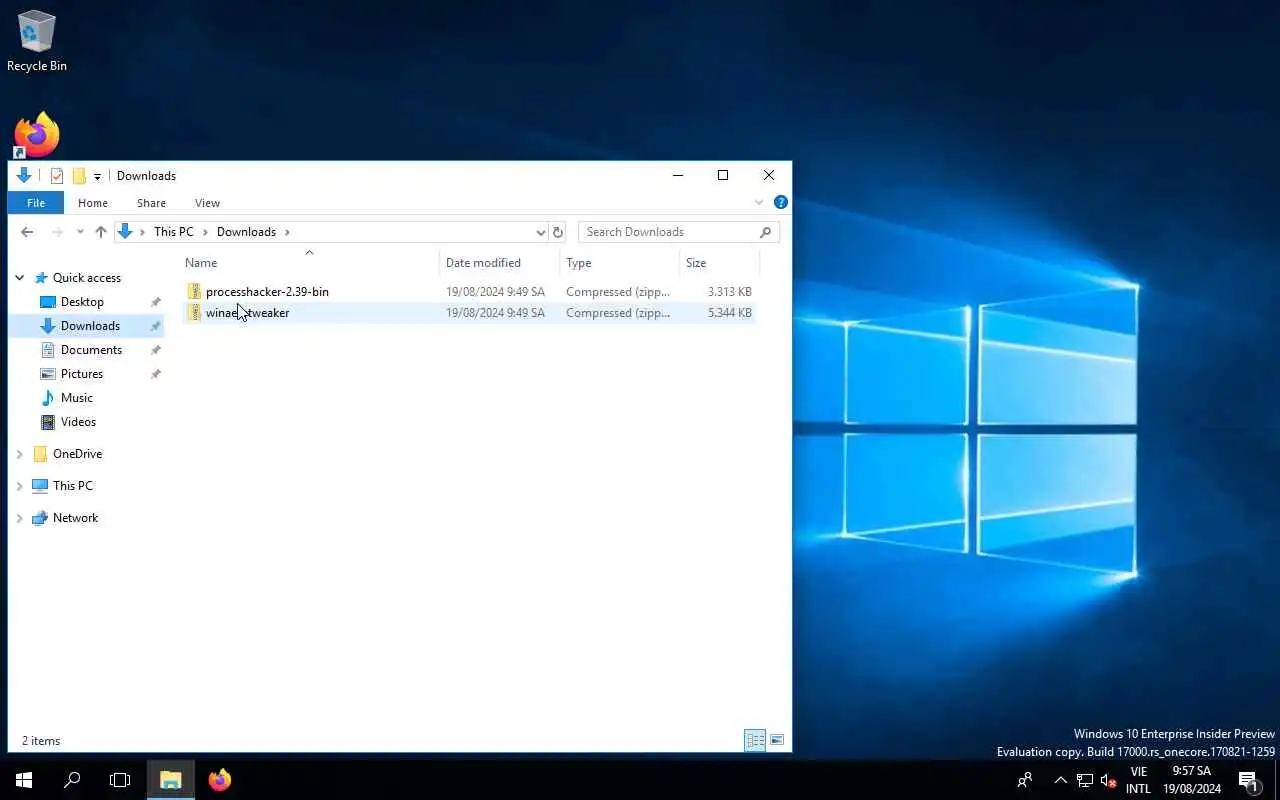Click the 3.313 KB size cell
1280x800 pixels.
pyautogui.click(x=729, y=292)
